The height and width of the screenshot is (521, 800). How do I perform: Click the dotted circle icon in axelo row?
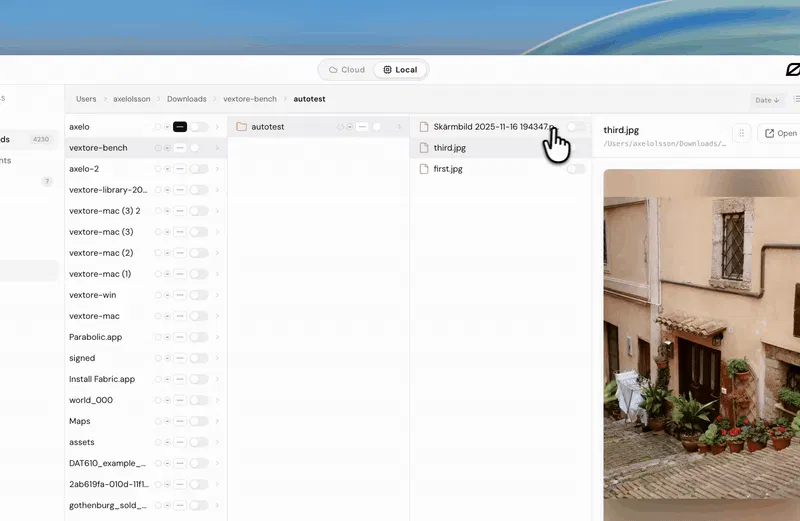click(167, 127)
